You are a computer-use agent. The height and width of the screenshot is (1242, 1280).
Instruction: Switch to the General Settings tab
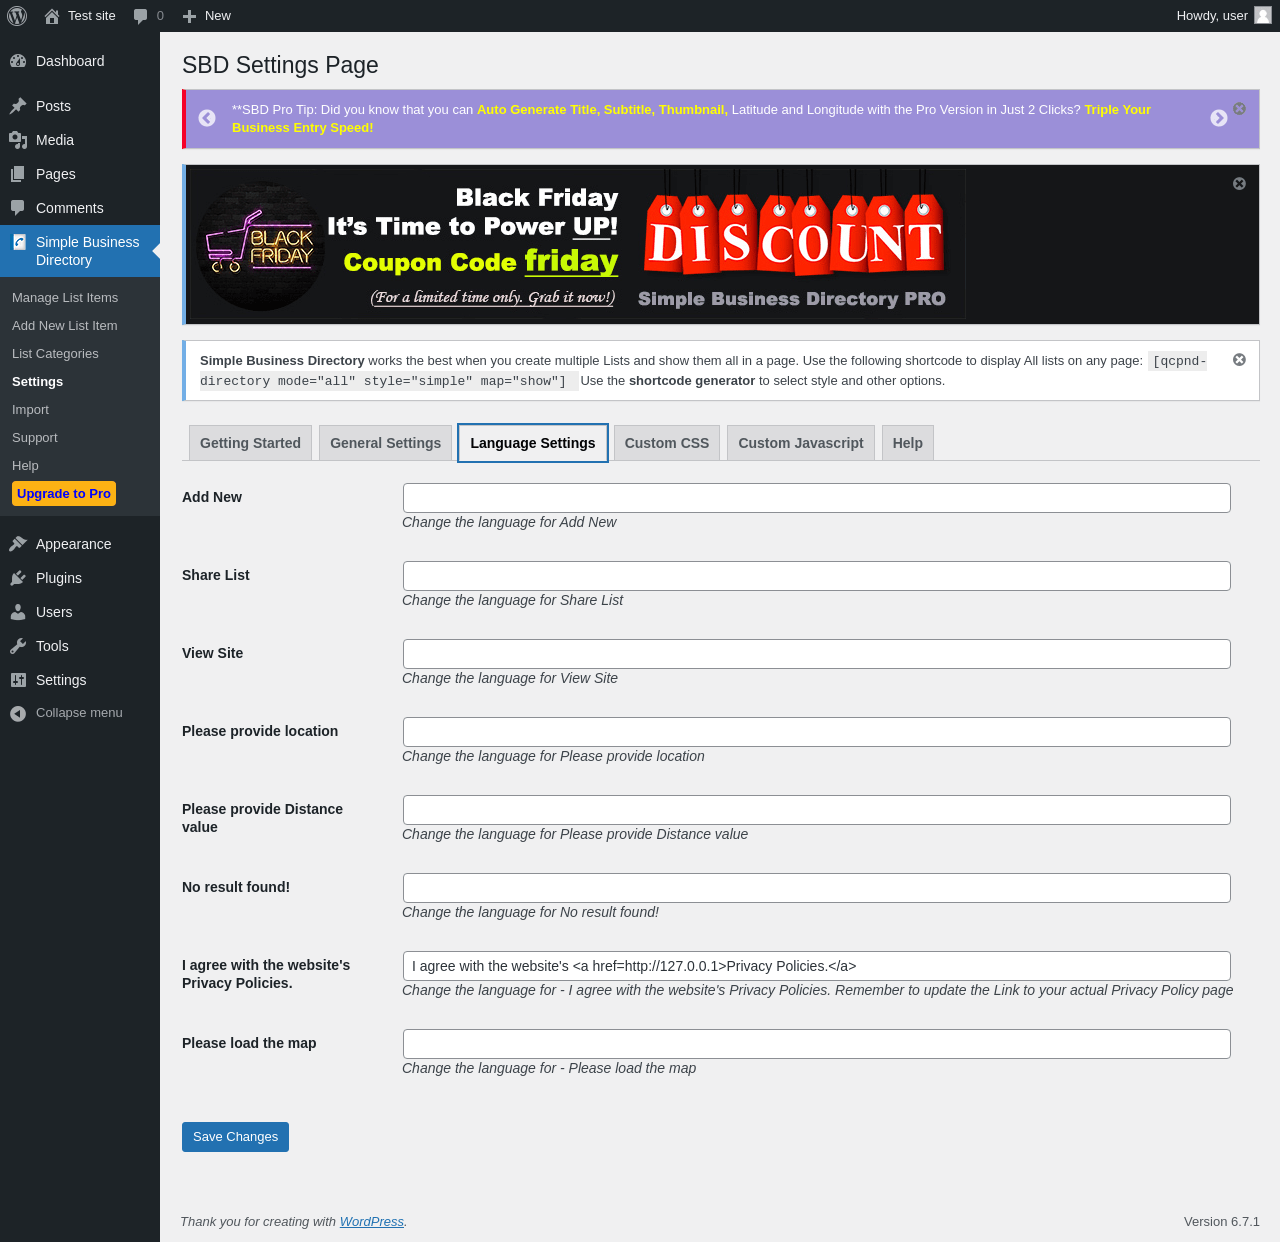pyautogui.click(x=385, y=443)
